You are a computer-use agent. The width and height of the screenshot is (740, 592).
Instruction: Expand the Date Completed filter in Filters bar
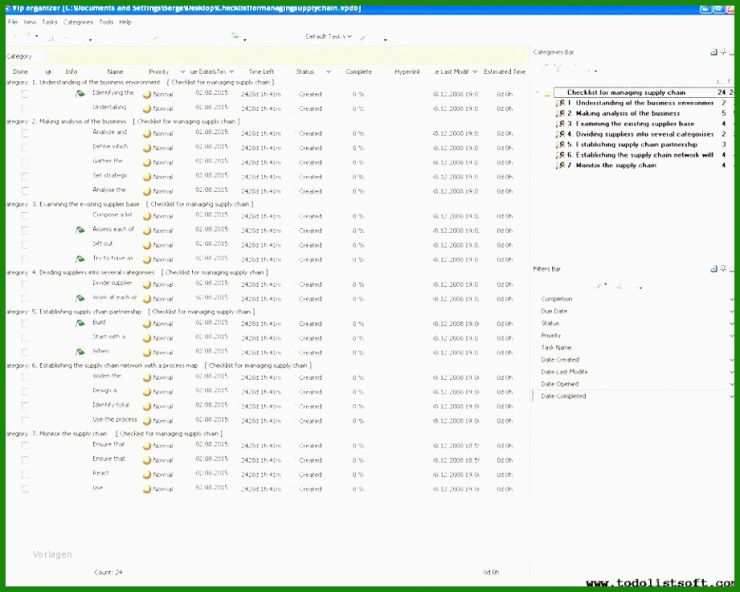tap(731, 397)
